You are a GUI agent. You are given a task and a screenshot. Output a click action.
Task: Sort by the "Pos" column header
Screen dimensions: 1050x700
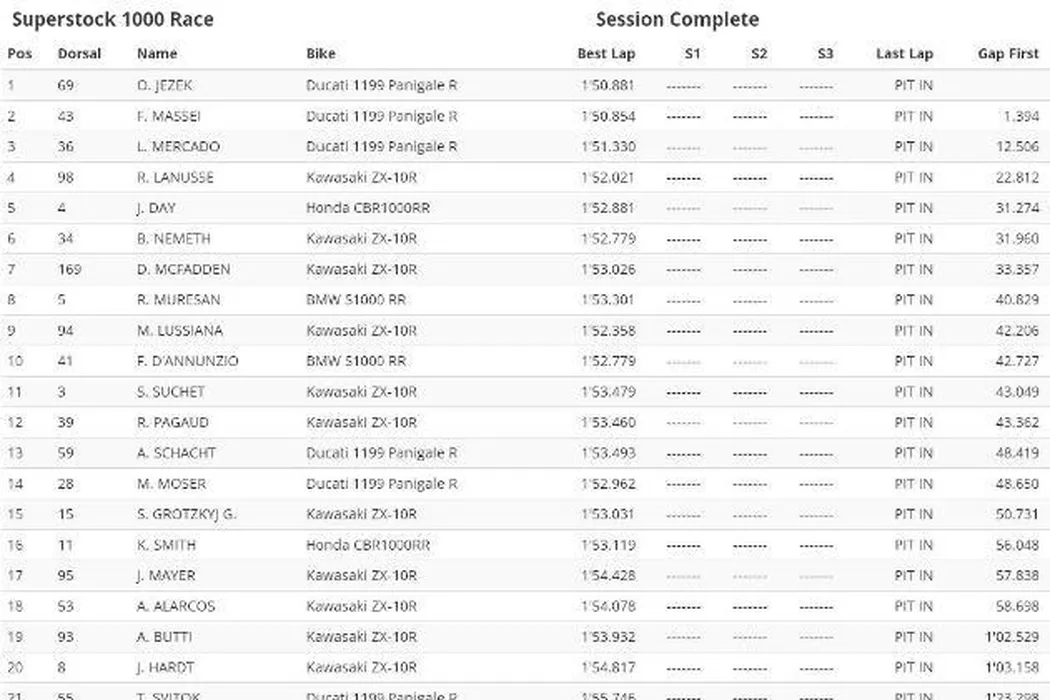[20, 54]
